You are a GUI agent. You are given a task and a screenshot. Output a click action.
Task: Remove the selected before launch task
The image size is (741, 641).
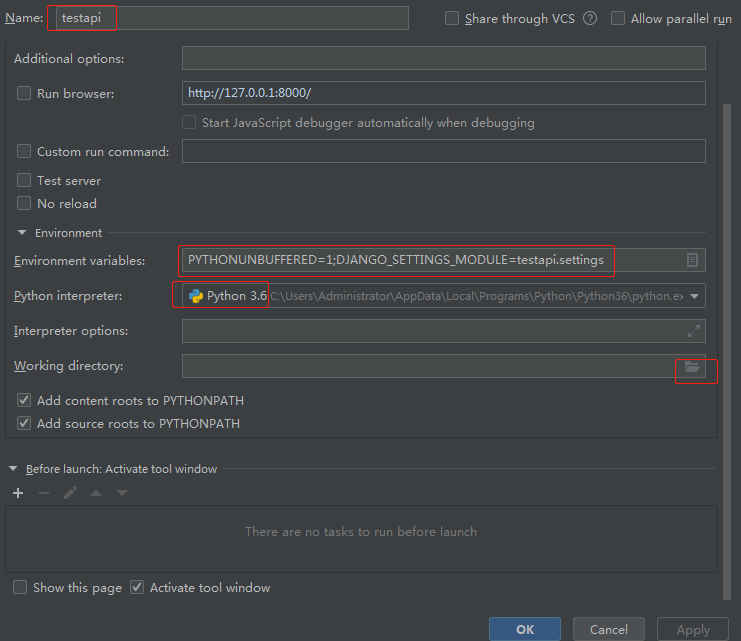pyautogui.click(x=44, y=493)
